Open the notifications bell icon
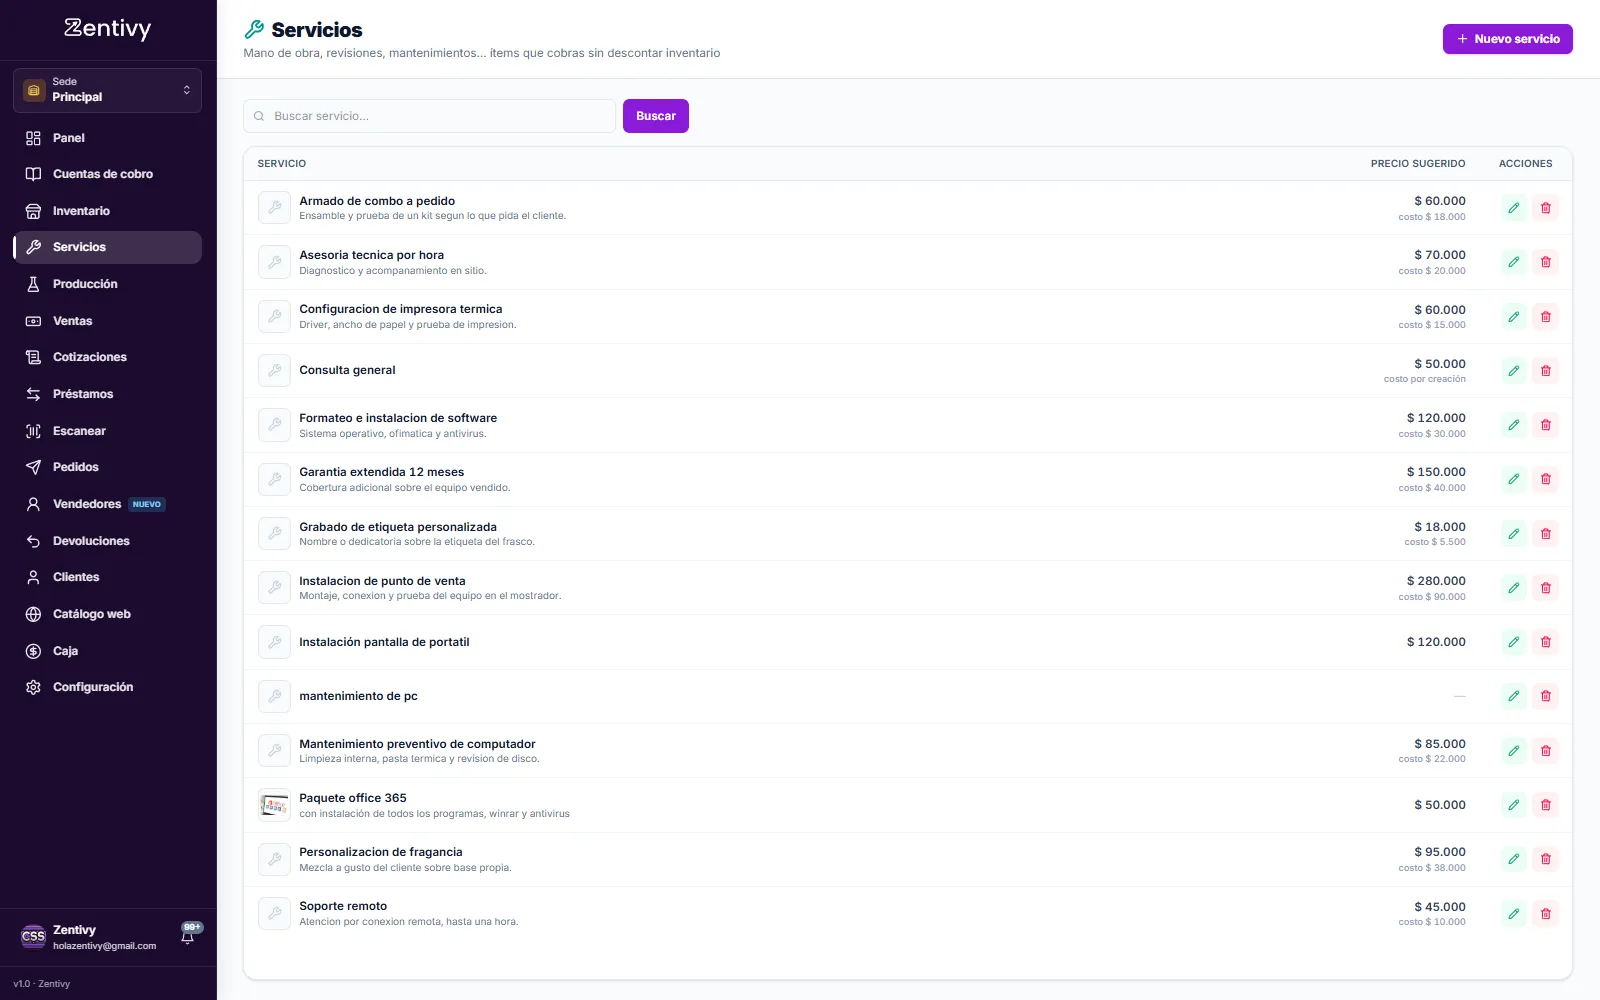 tap(188, 935)
